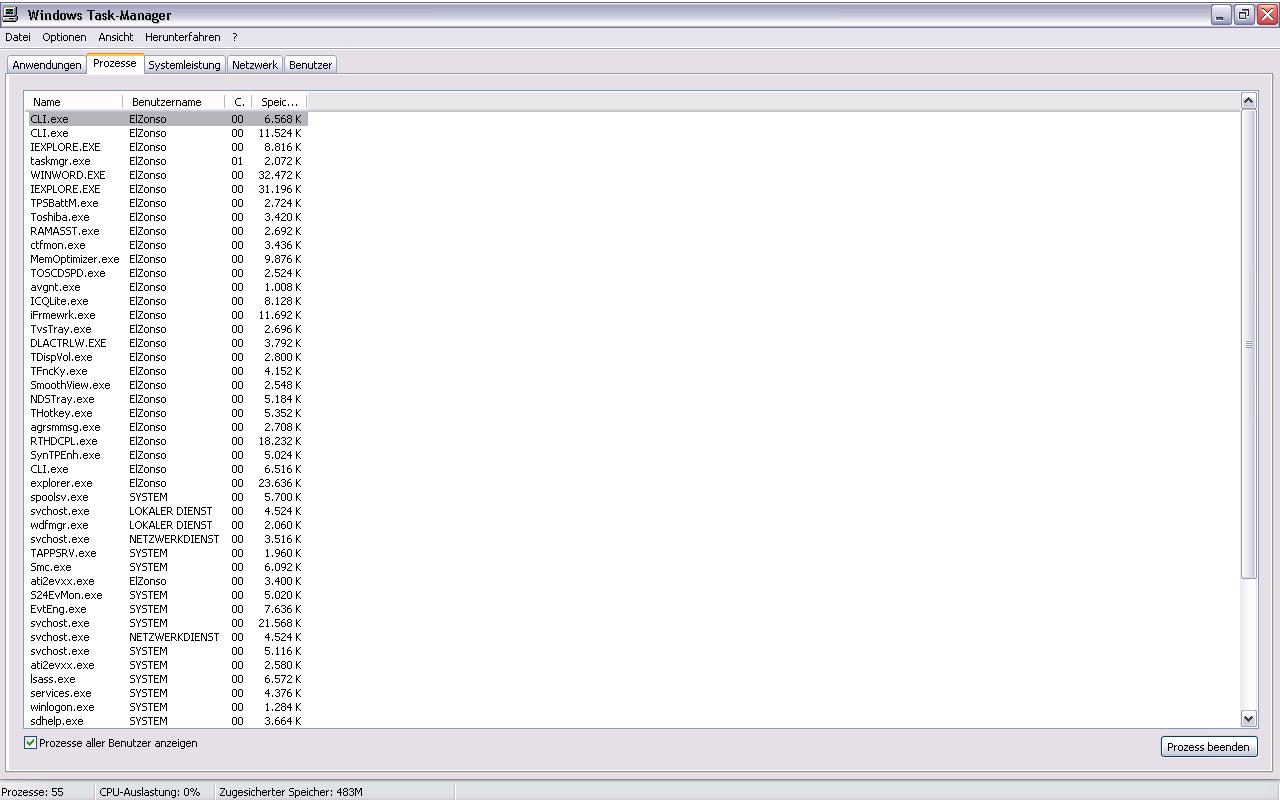Sort by 'Speic...' memory column header
Viewport: 1280px width, 800px height.
coord(279,102)
